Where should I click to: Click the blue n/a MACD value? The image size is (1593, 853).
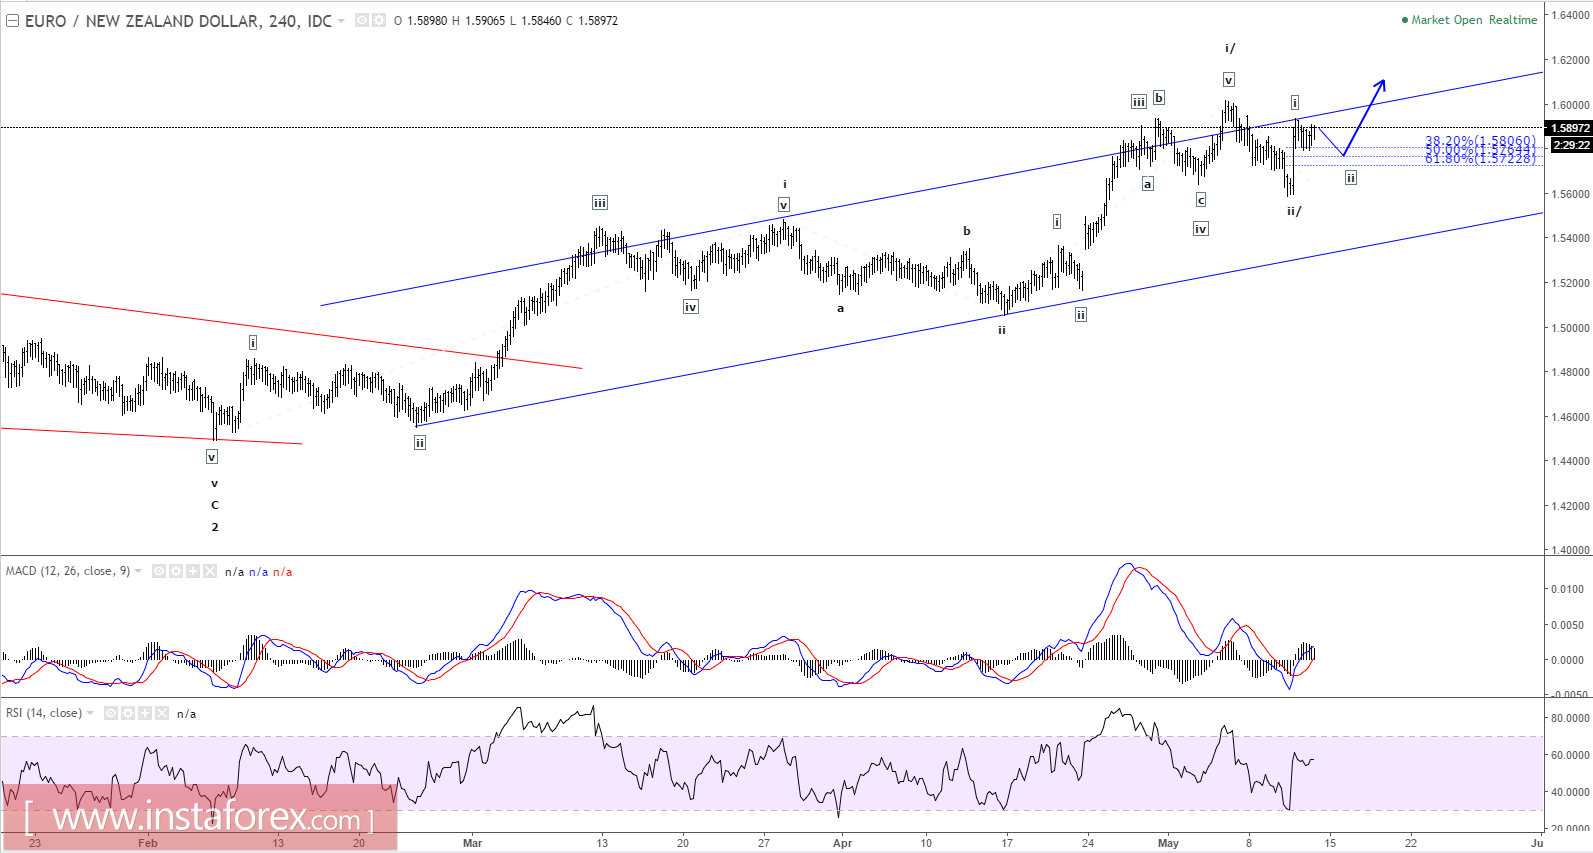click(258, 572)
